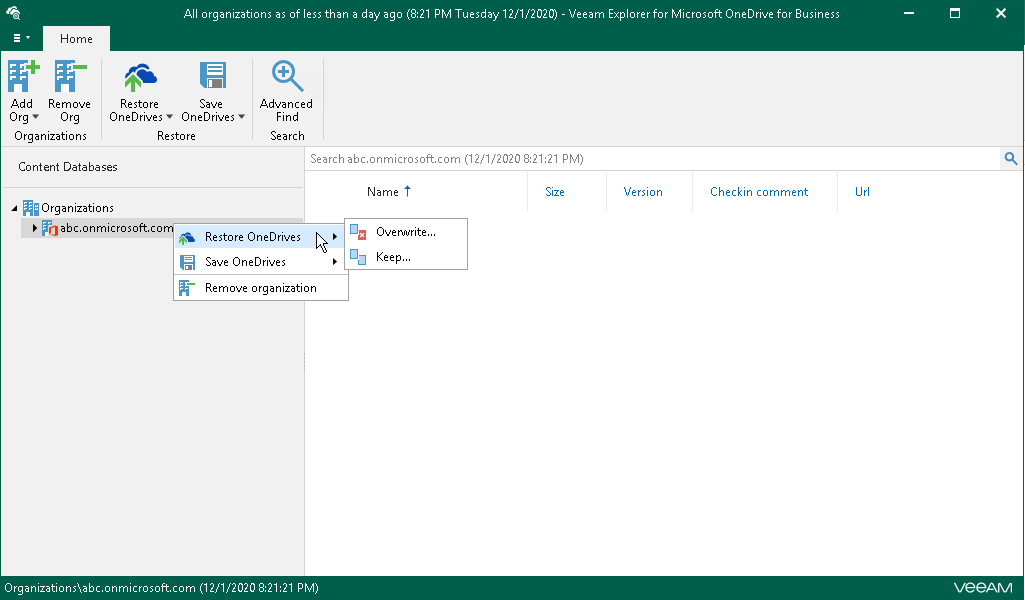Click the Veeam app icon in title bar

(13, 13)
